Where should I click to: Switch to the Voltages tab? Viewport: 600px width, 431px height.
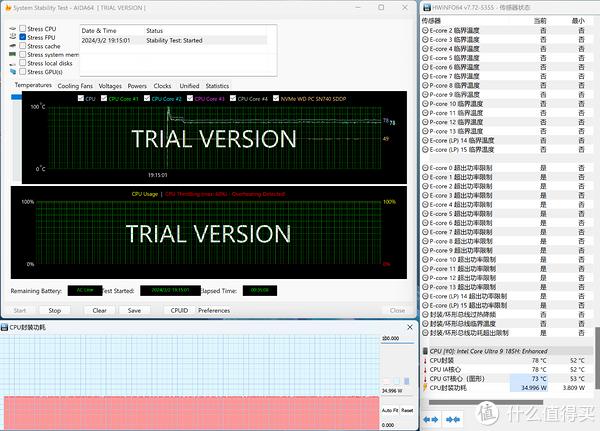click(110, 86)
